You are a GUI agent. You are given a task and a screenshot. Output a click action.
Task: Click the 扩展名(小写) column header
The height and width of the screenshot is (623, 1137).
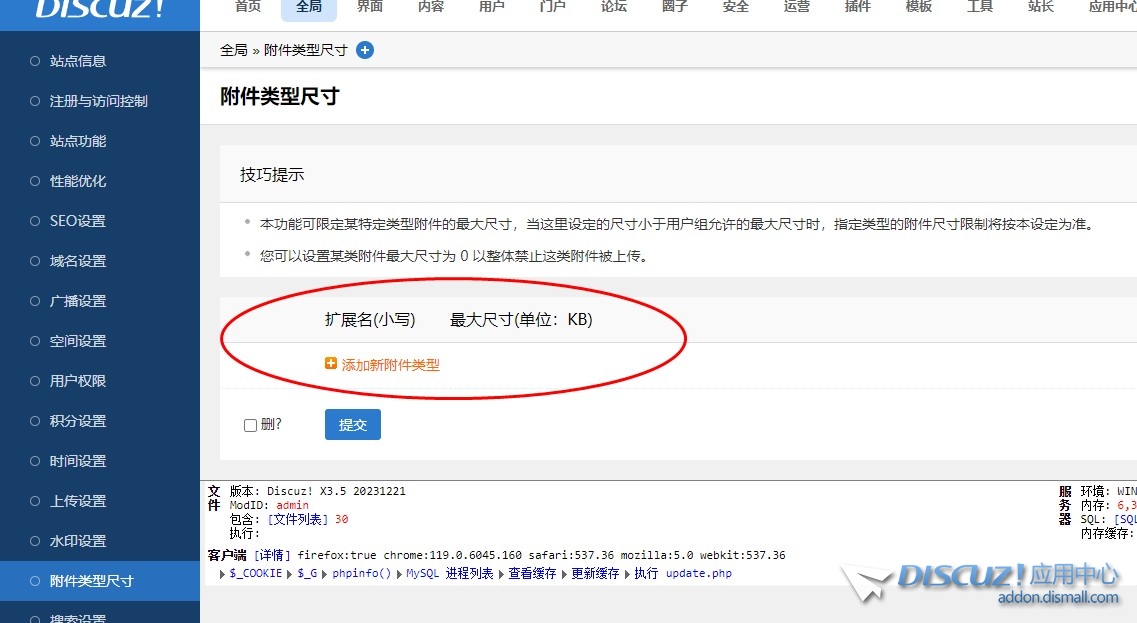click(x=370, y=320)
